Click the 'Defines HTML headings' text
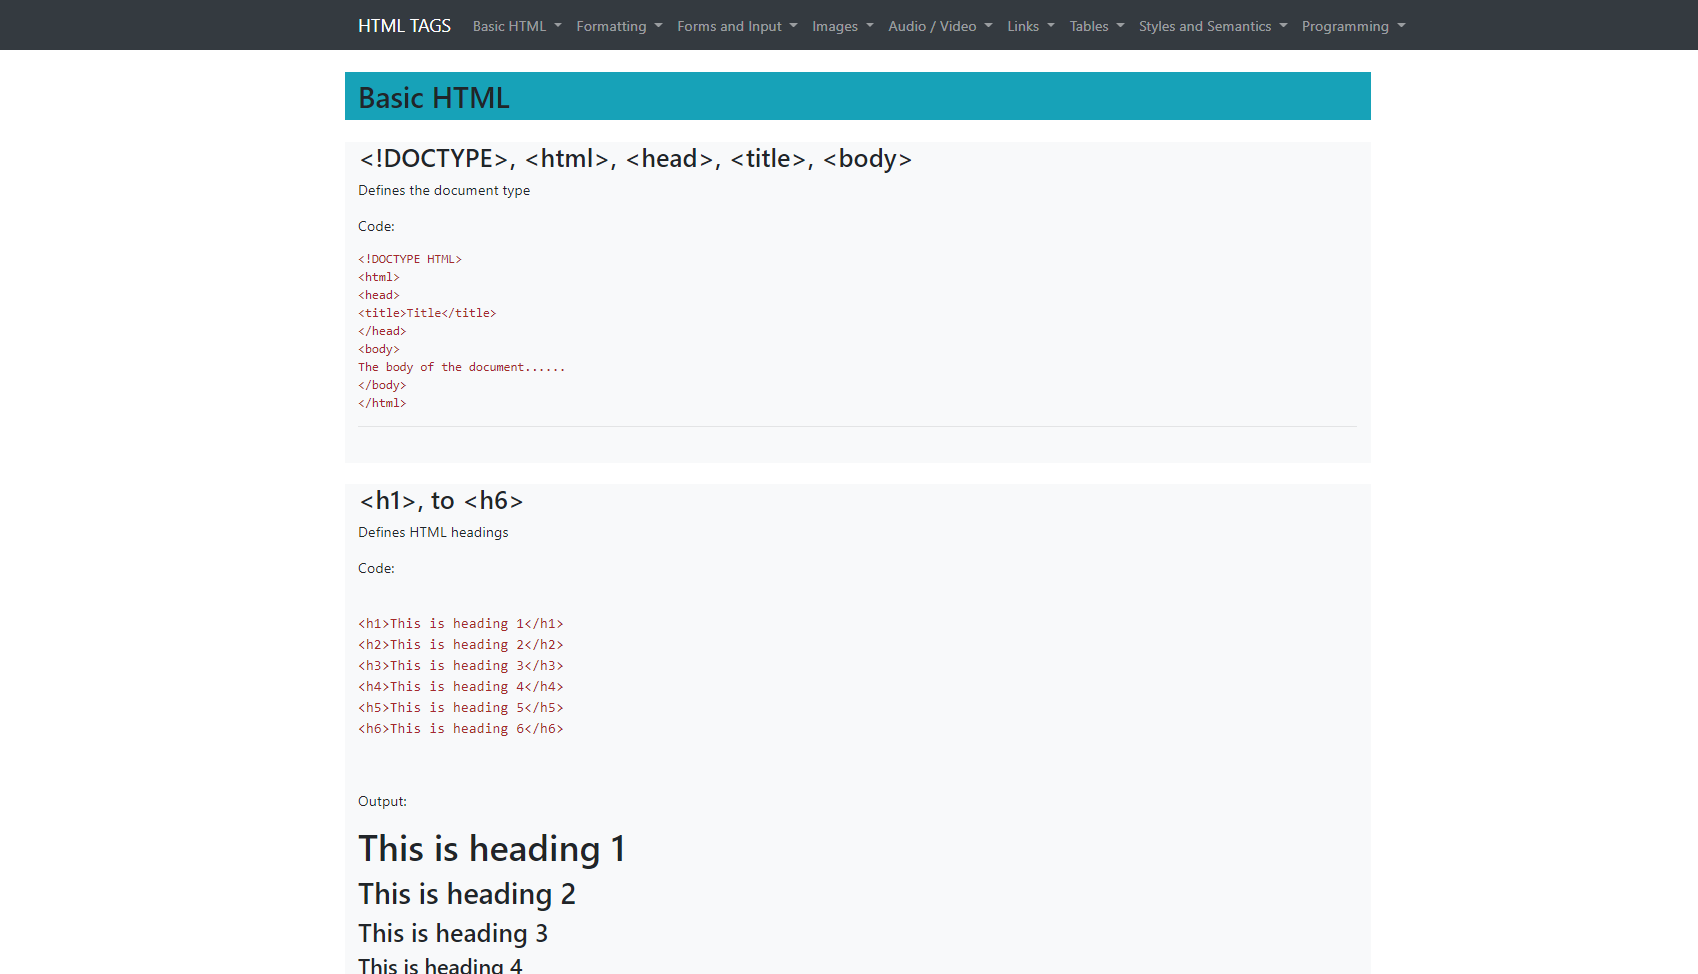Viewport: 1698px width, 974px height. point(433,532)
